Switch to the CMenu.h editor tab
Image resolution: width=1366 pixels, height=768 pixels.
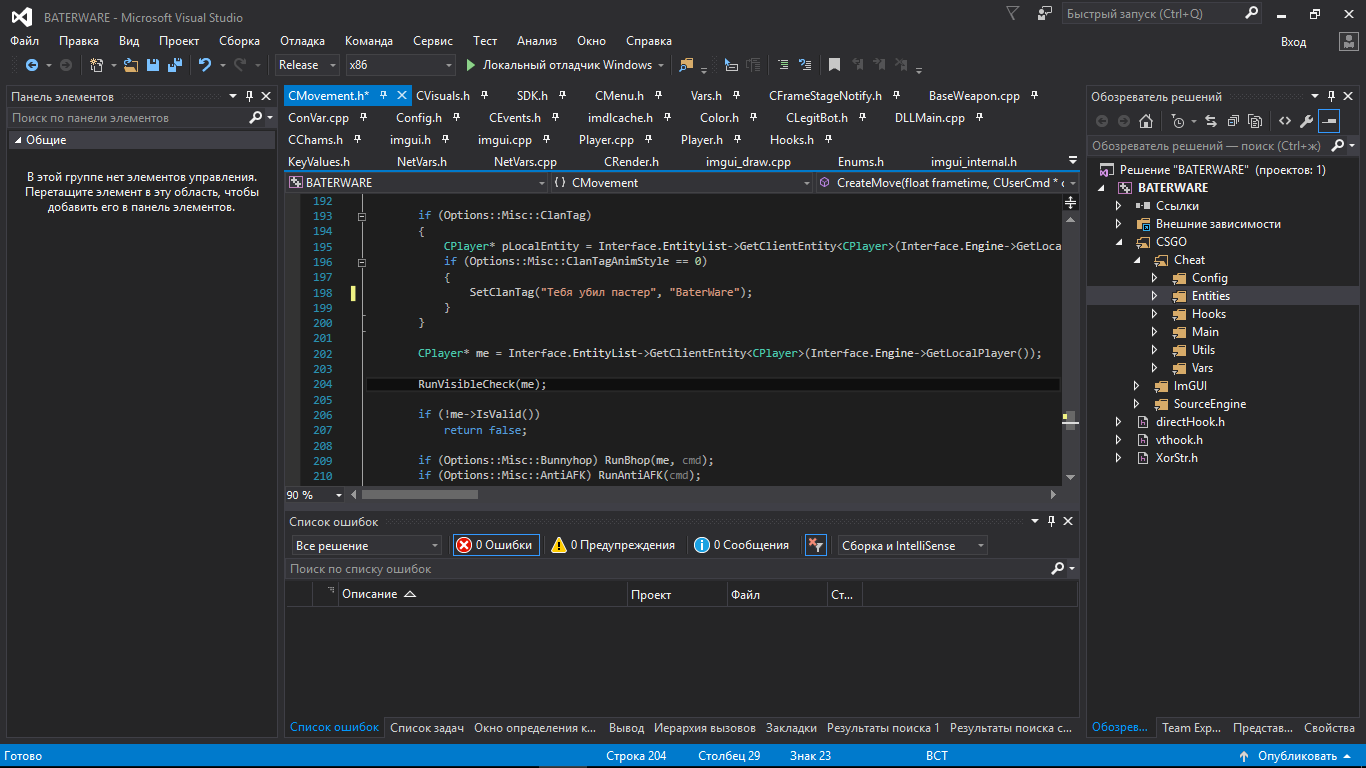click(x=619, y=96)
